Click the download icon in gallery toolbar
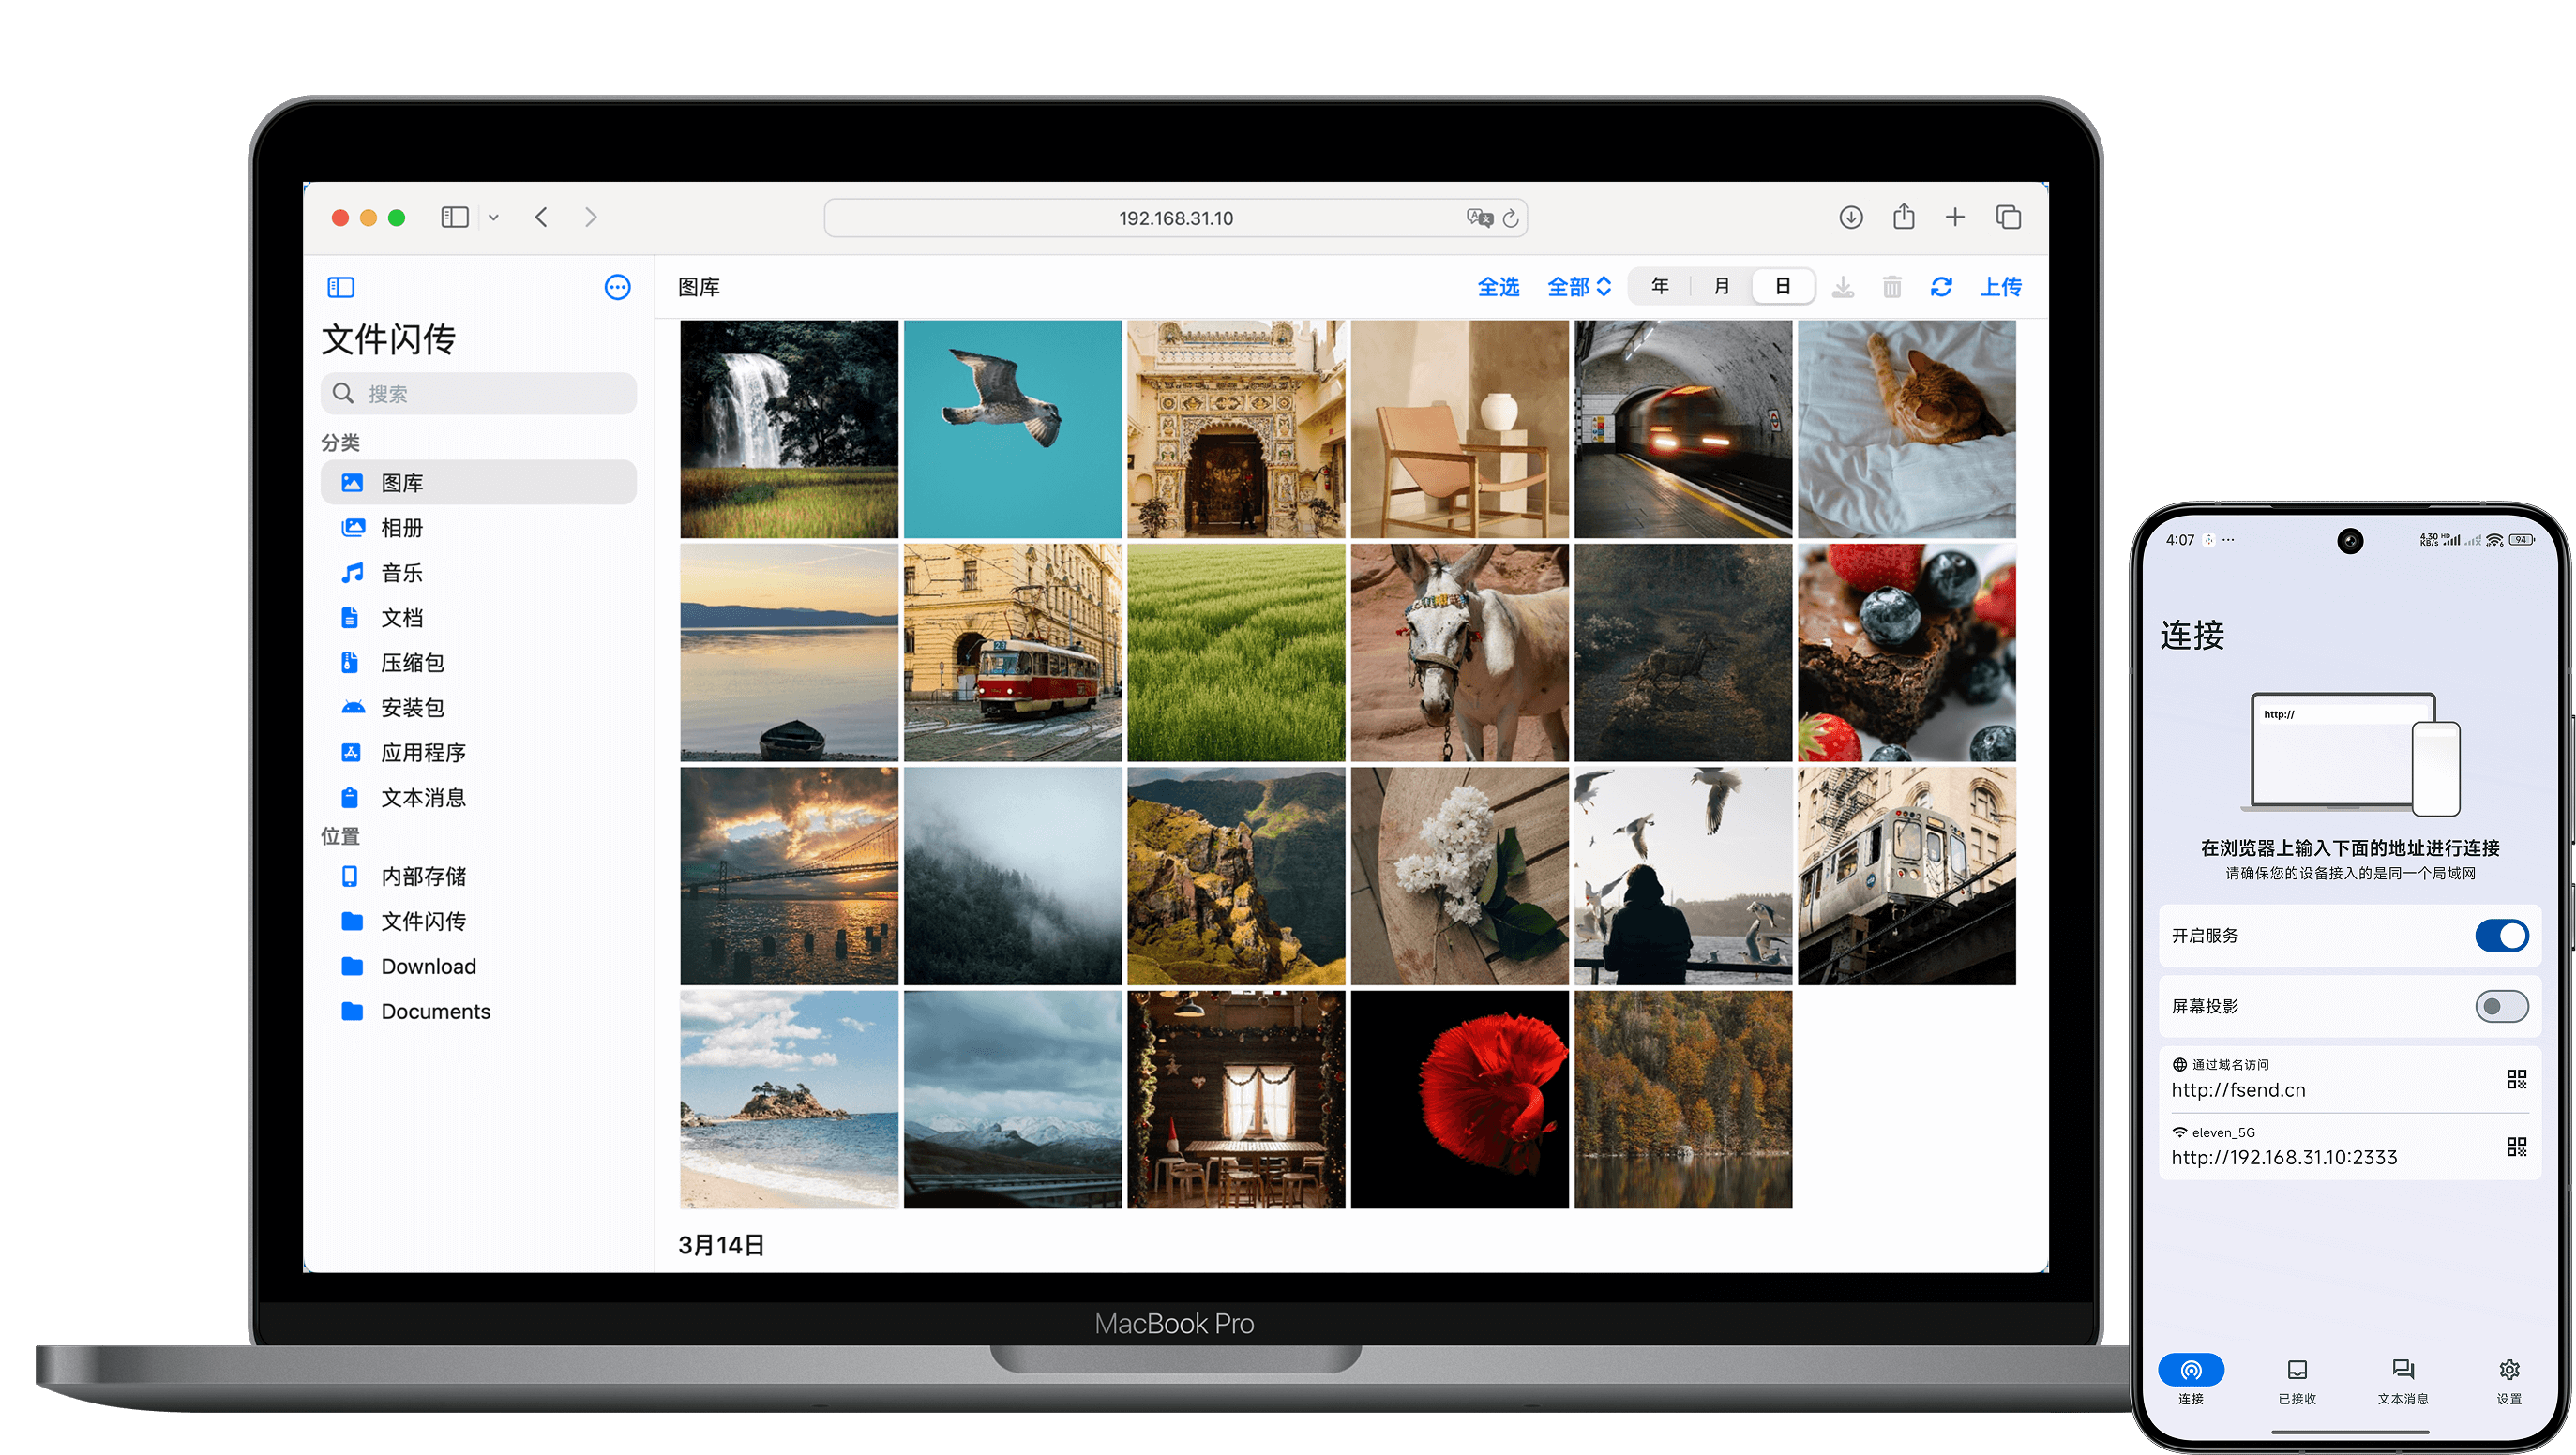 pyautogui.click(x=1843, y=288)
